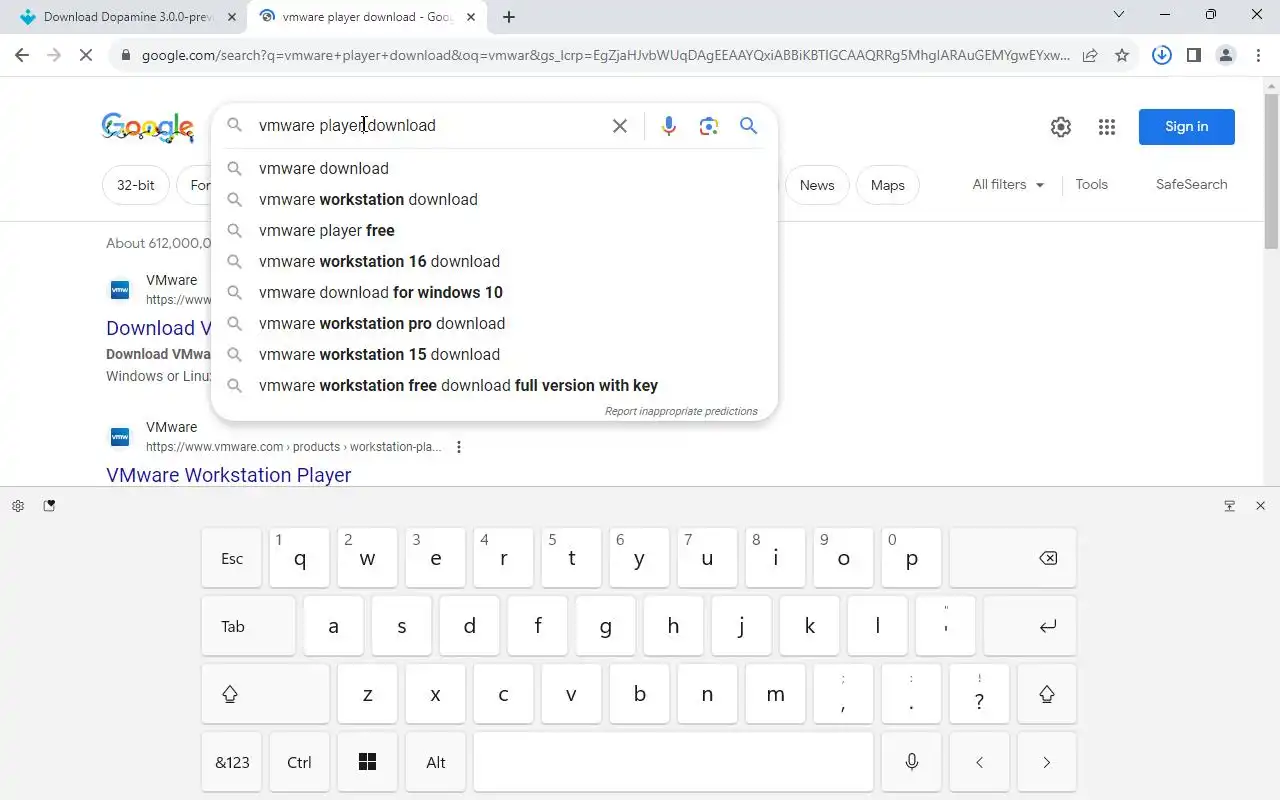Tap the keyboard dictation microphone key
The image size is (1280, 800).
tap(911, 762)
